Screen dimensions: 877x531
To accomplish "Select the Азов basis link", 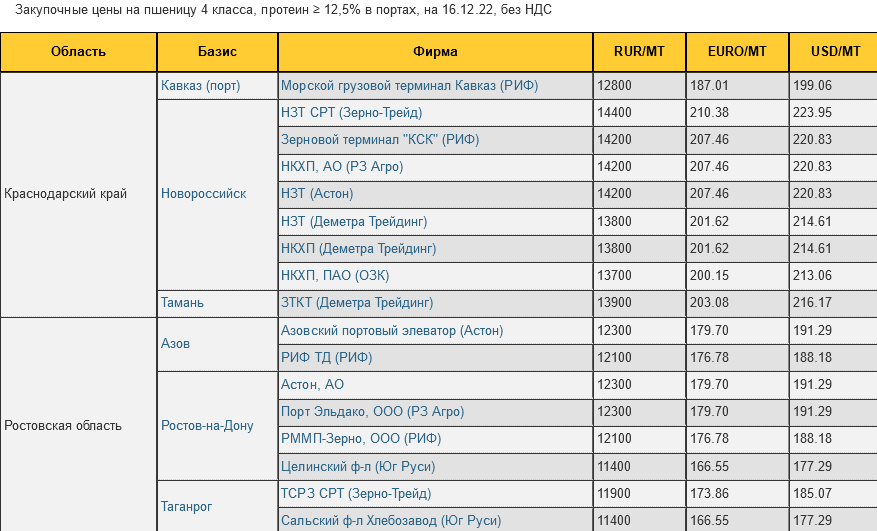I will tap(176, 343).
